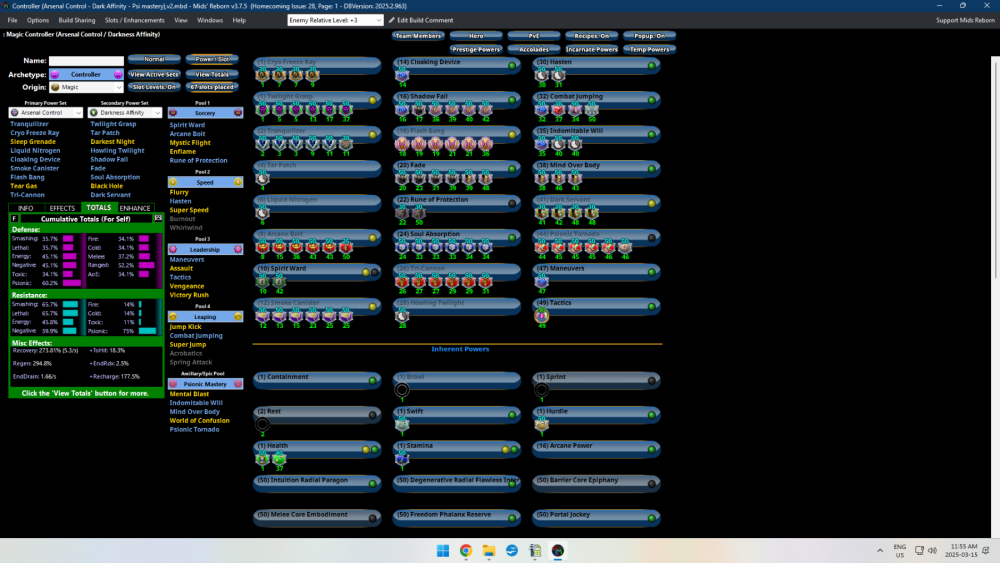Click first enhancement slot under Cloaking Device
Screen dimensions: 1000x563
tap(402, 75)
